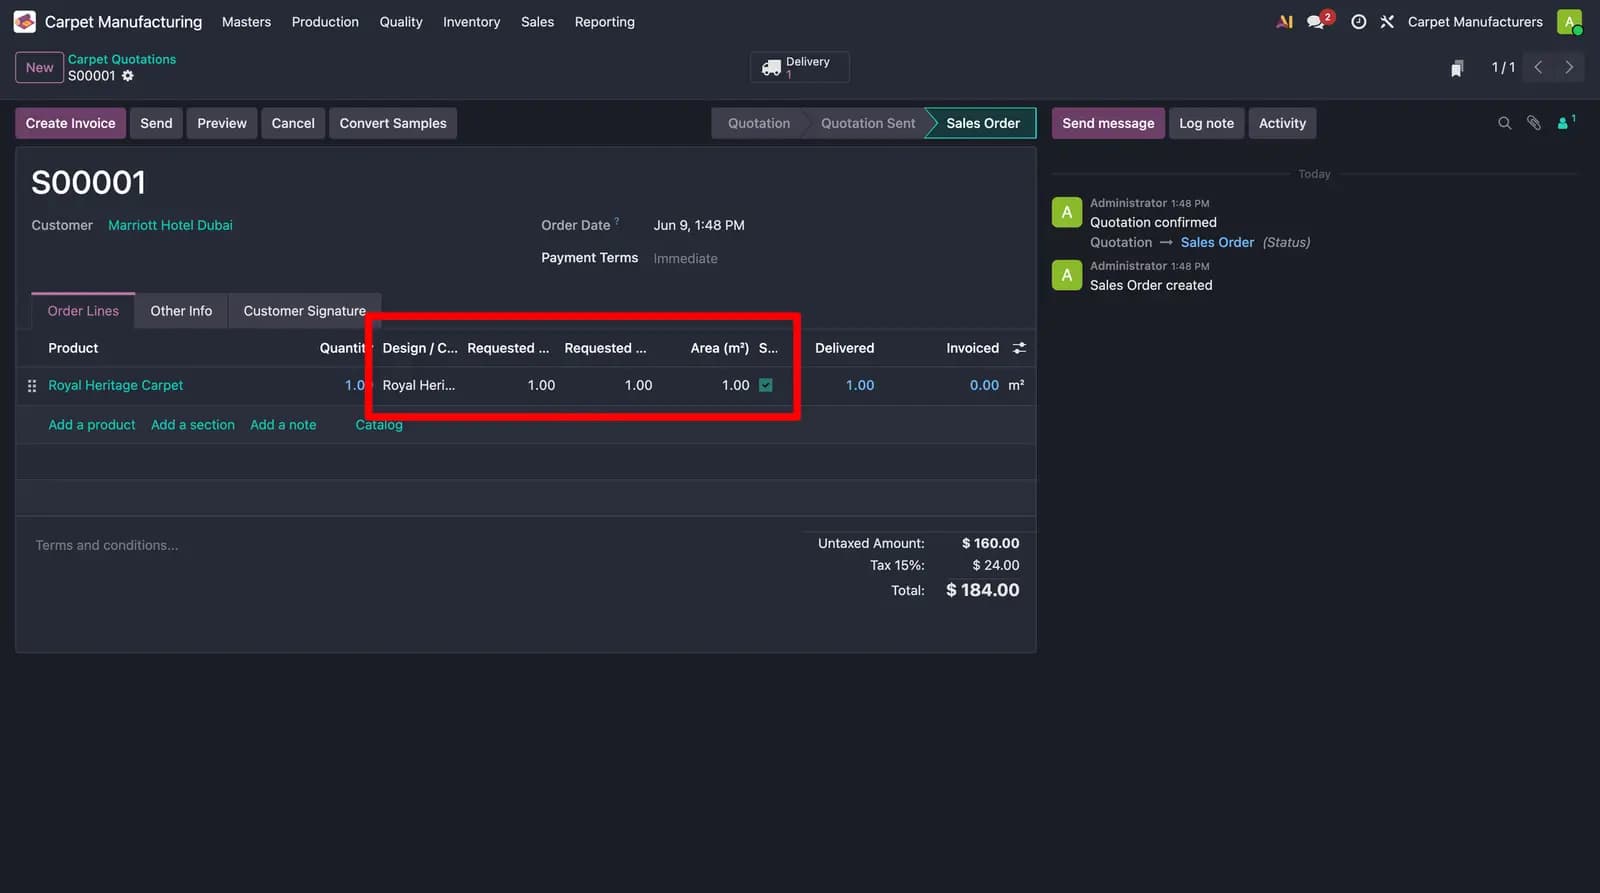Open the Delivery truck smart button

point(800,67)
